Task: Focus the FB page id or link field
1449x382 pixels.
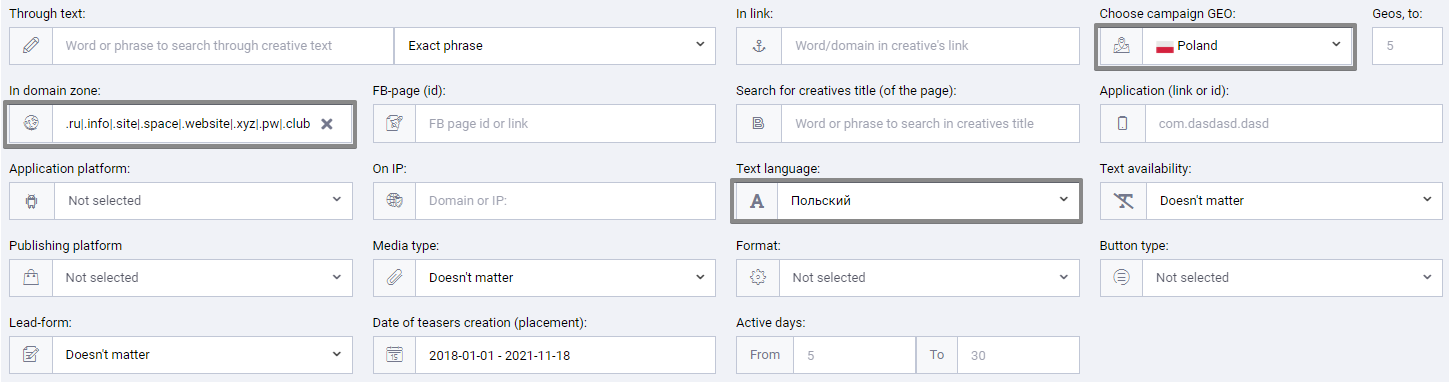Action: coord(565,123)
